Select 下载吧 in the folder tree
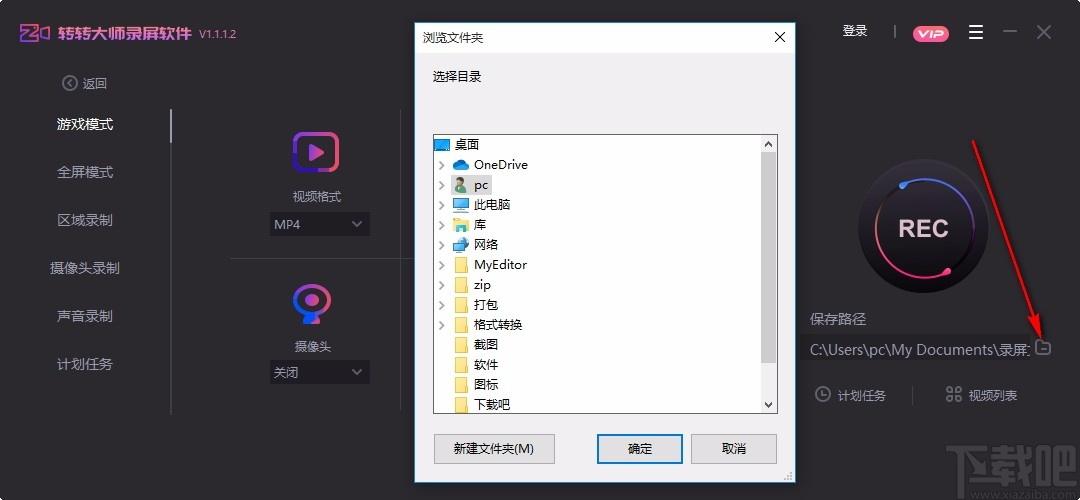The height and width of the screenshot is (500, 1080). click(492, 404)
